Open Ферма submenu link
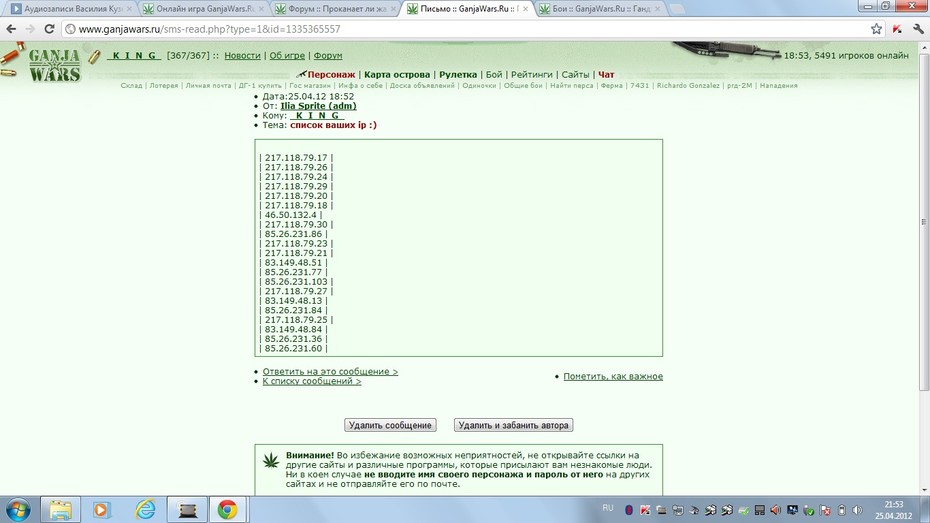This screenshot has height=523, width=930. (x=611, y=85)
